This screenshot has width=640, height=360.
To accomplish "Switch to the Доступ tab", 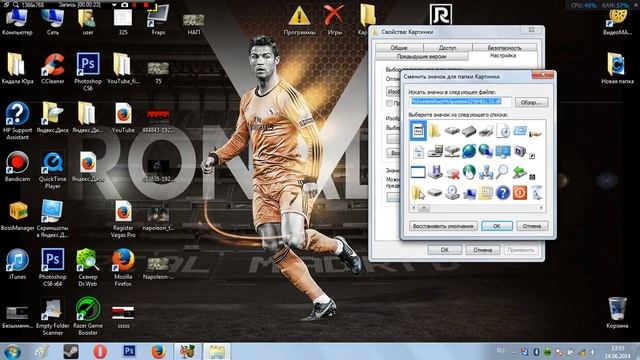I will tap(447, 48).
